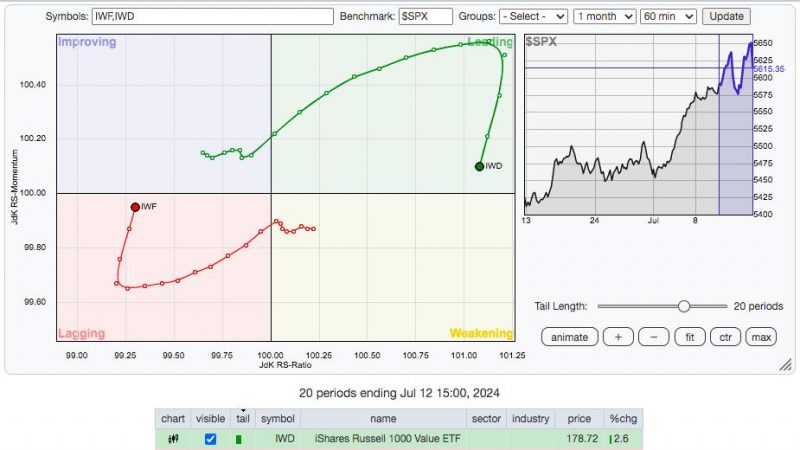Click the max button
Viewport: 800px width, 450px height.
(x=761, y=337)
